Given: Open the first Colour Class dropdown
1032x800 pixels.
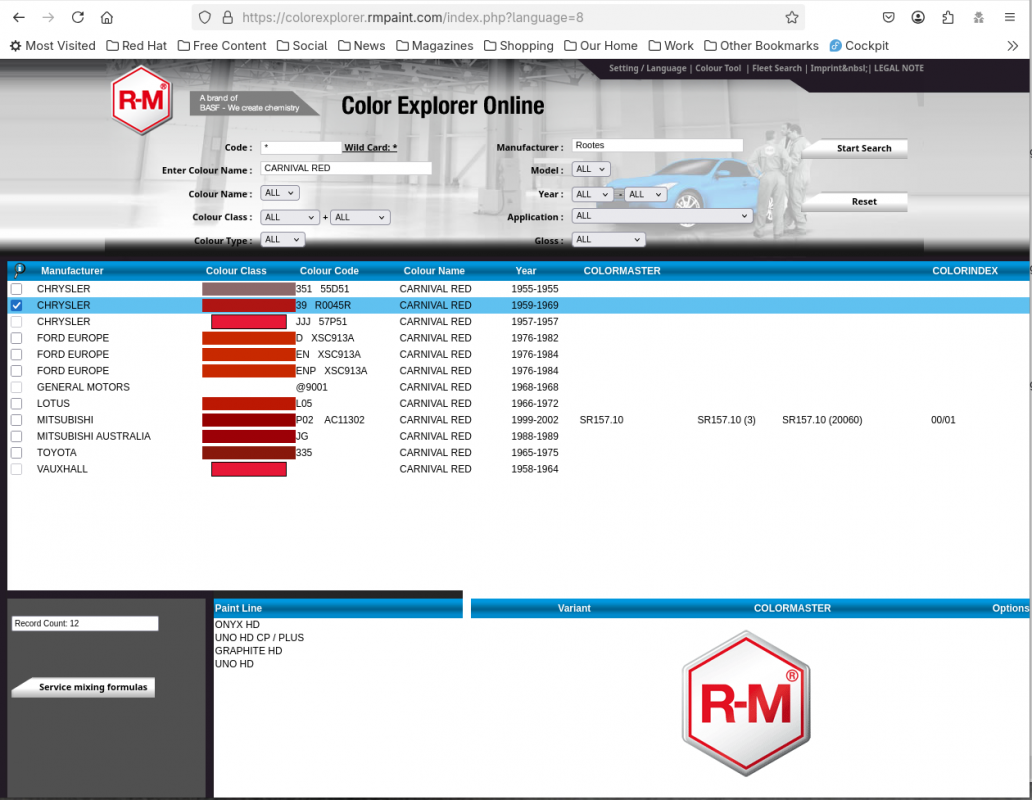Looking at the screenshot, I should 290,217.
